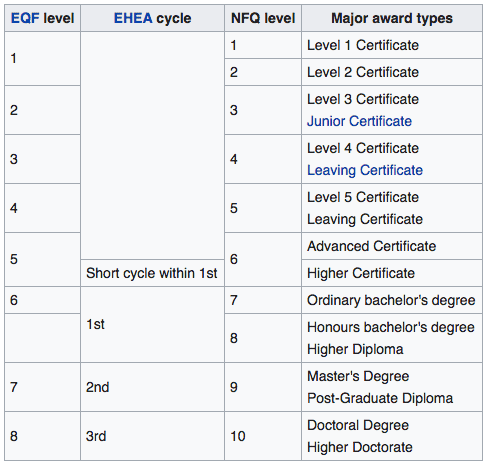Click 'Higher Diploma' text
The image size is (488, 466).
[x=355, y=349]
